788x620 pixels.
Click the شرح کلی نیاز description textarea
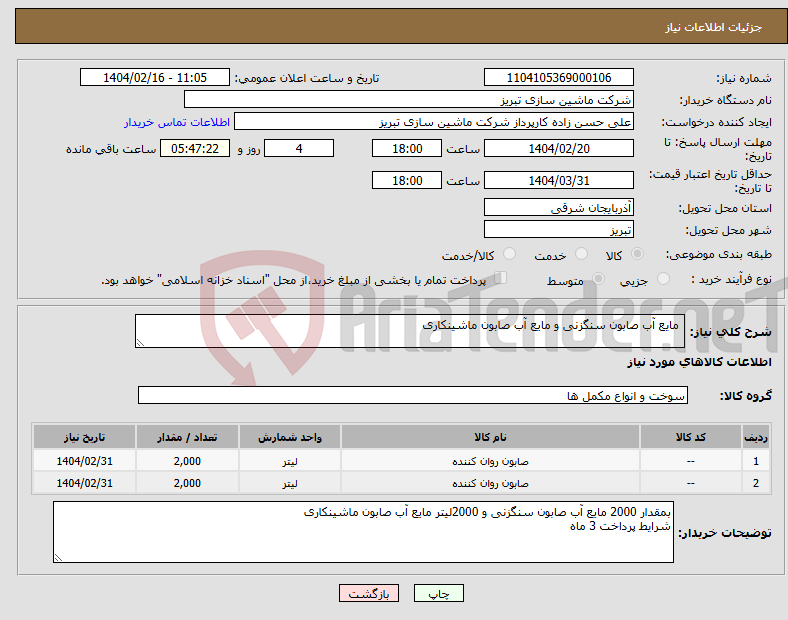click(x=410, y=331)
